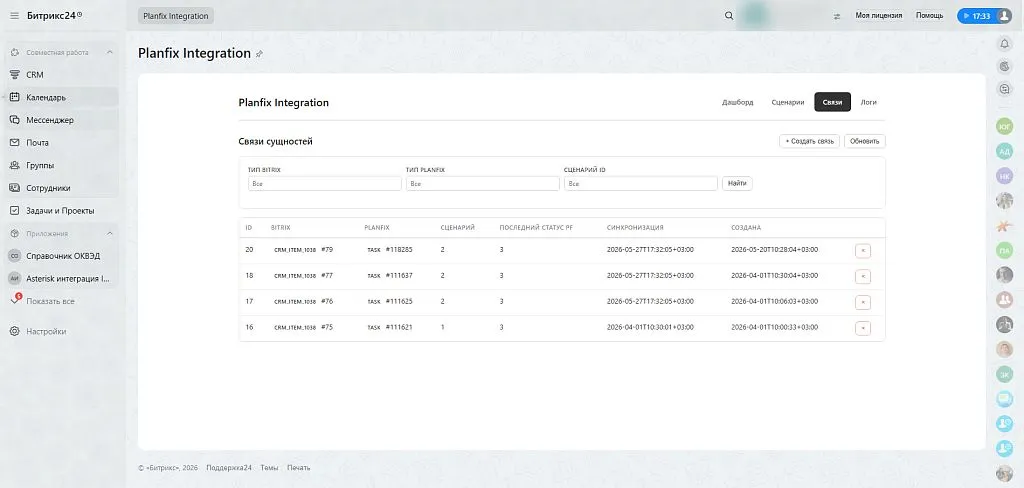
Task: Open chat with АД avatar
Action: pyautogui.click(x=1004, y=152)
